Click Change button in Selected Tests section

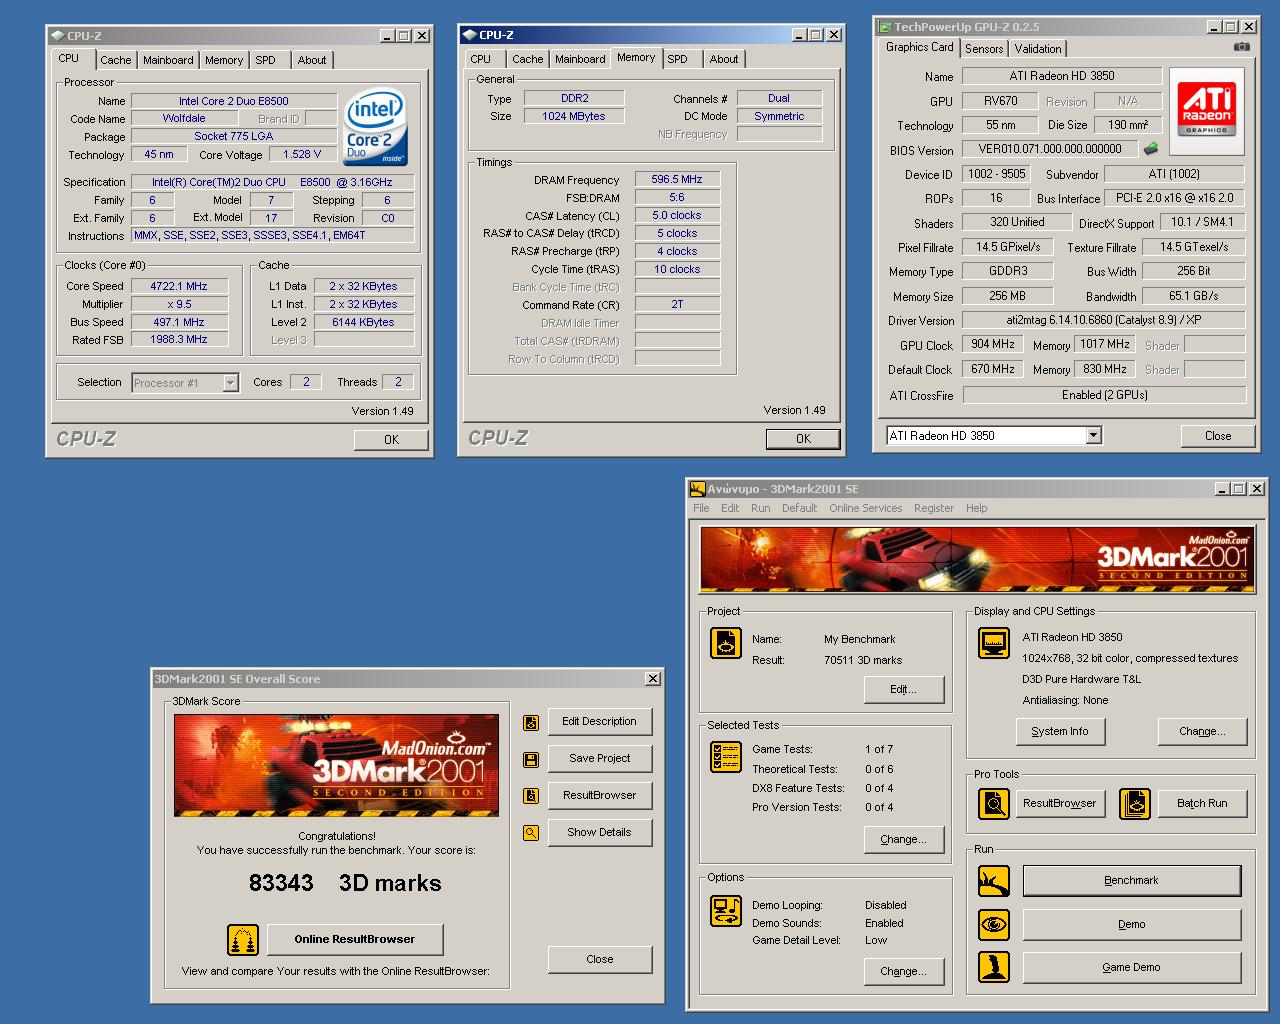click(904, 839)
